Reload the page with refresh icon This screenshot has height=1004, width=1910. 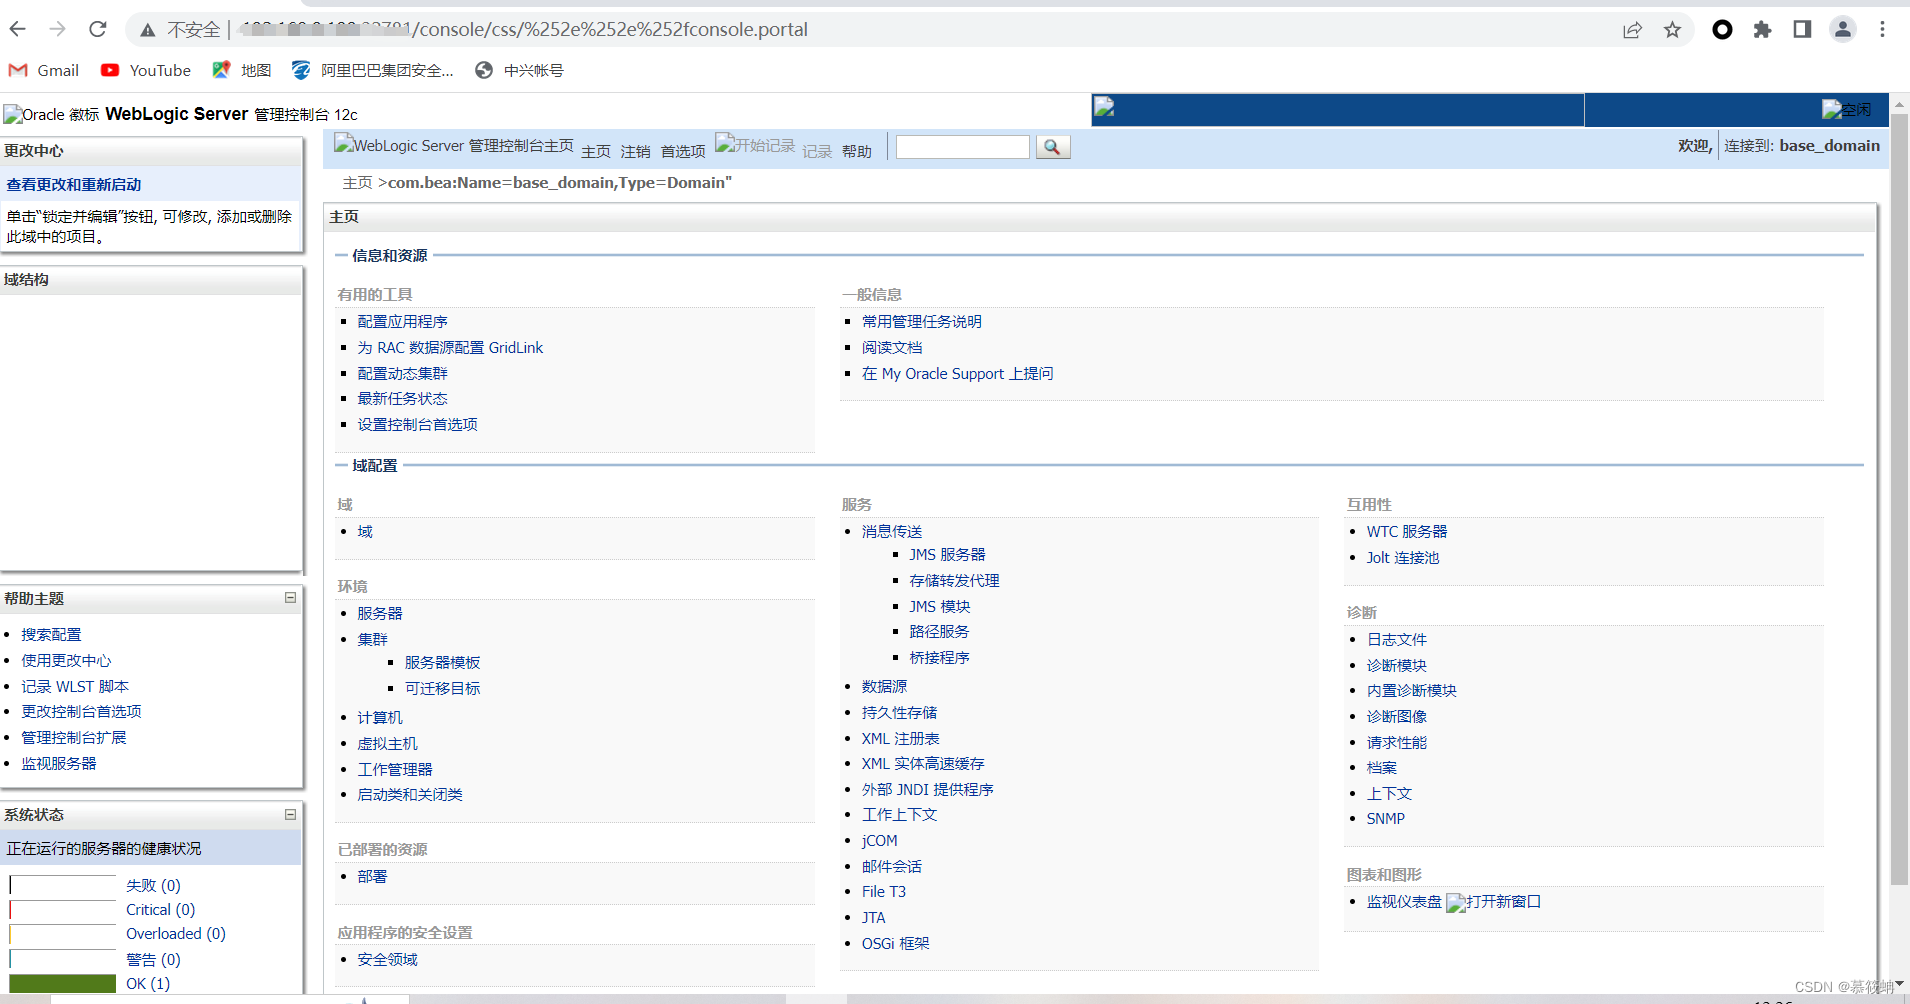coord(98,29)
